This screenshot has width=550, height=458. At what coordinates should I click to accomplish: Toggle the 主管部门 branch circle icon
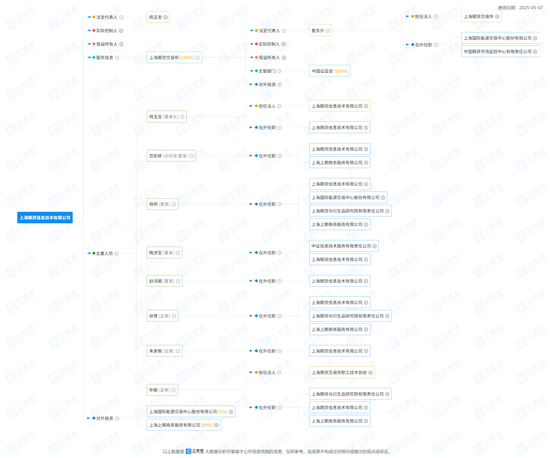pos(279,71)
